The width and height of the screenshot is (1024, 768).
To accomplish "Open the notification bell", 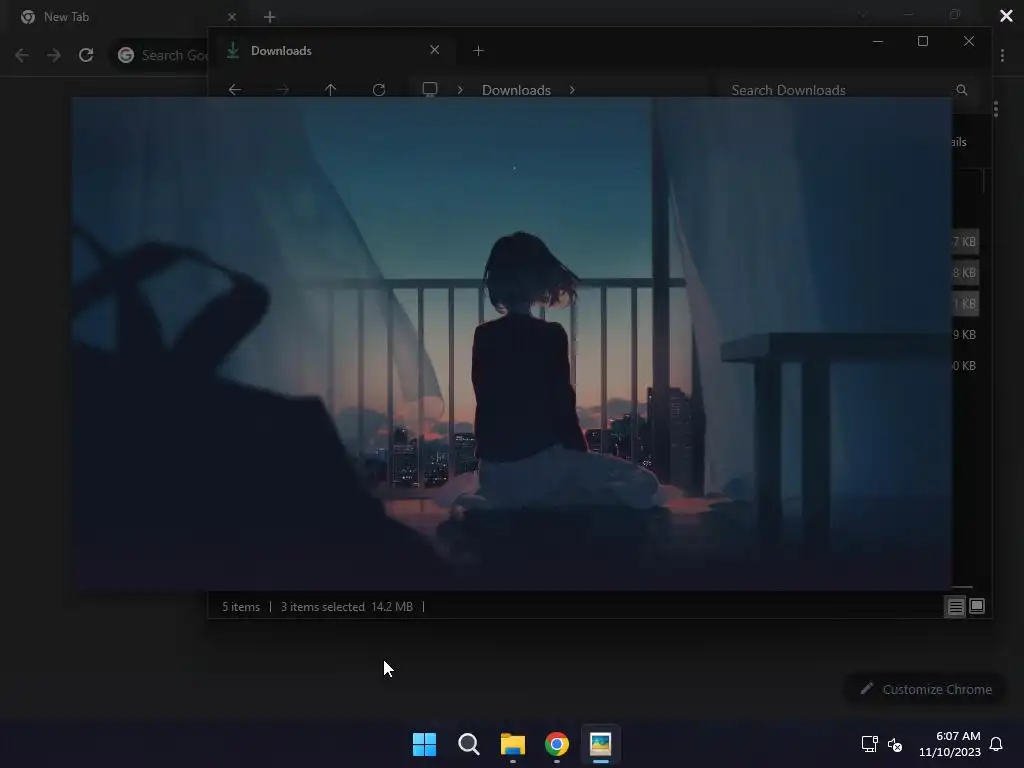I will [x=996, y=744].
